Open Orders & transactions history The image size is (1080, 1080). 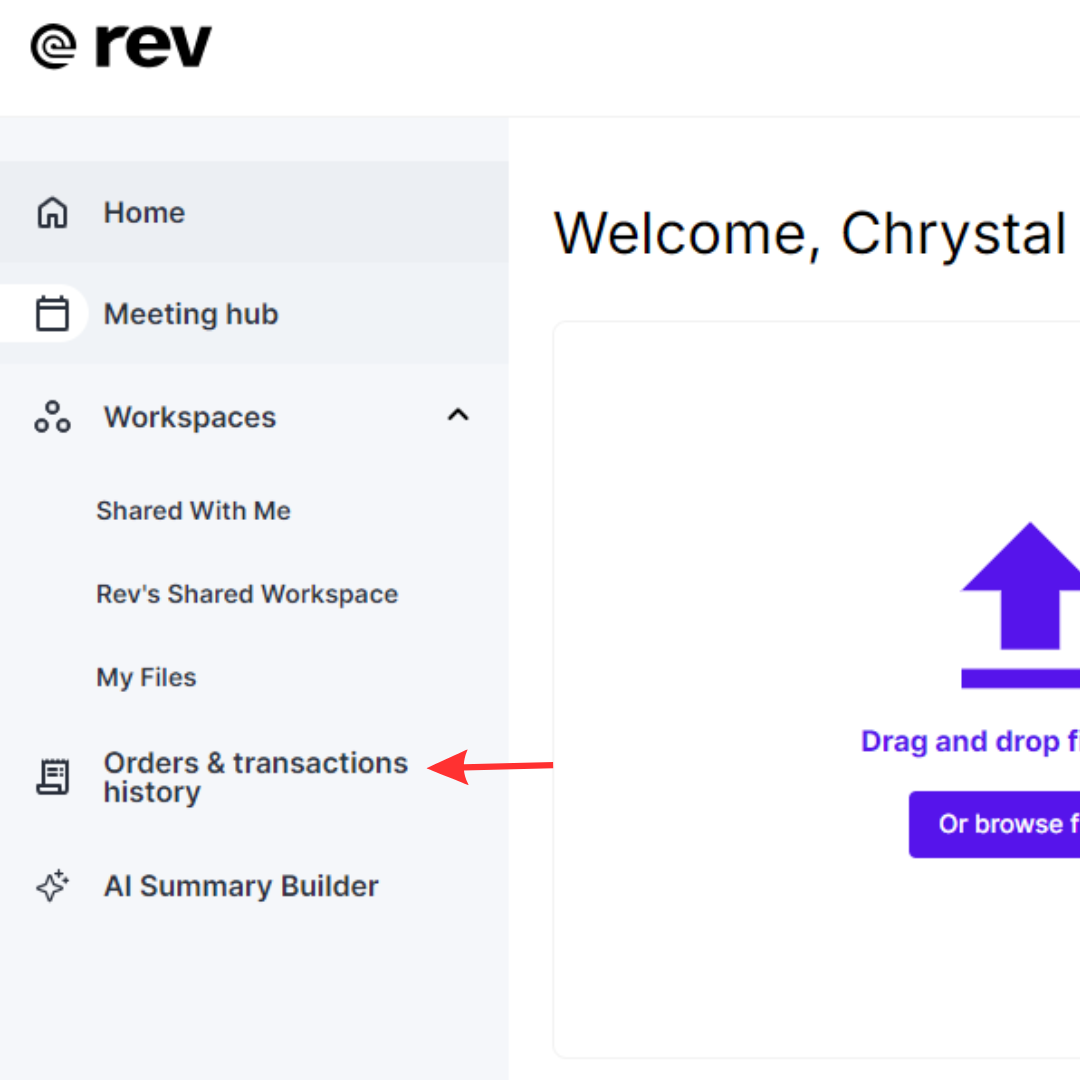tap(256, 778)
